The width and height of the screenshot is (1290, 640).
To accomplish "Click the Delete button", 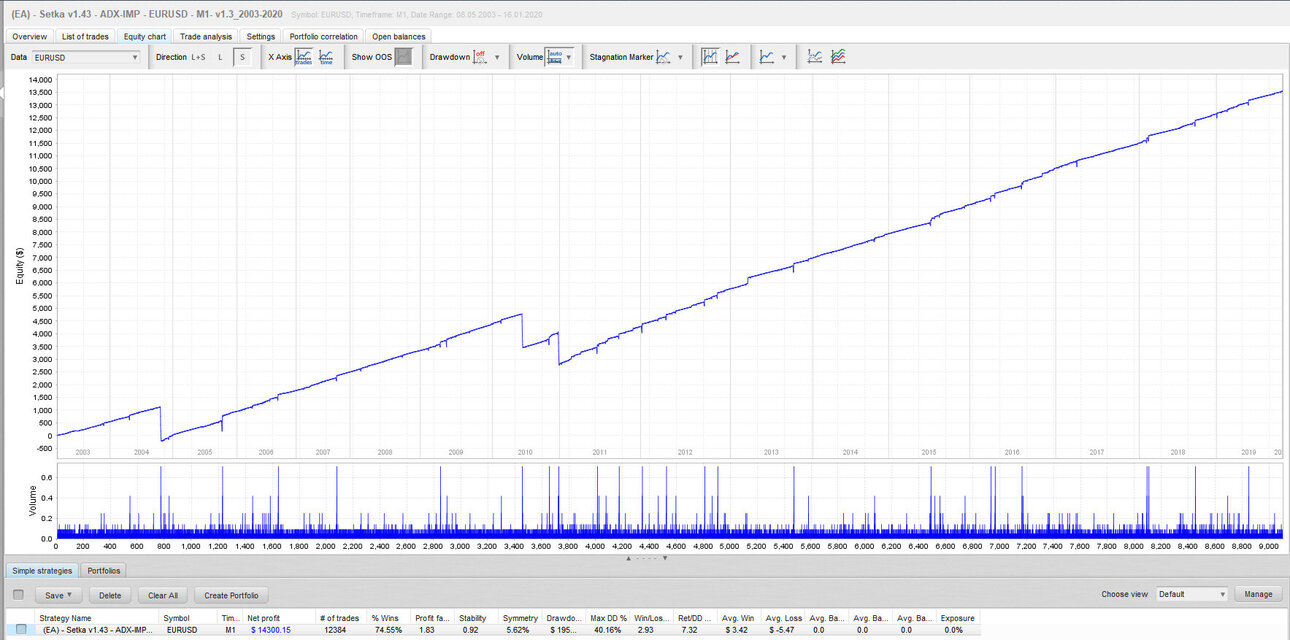I will tap(110, 594).
